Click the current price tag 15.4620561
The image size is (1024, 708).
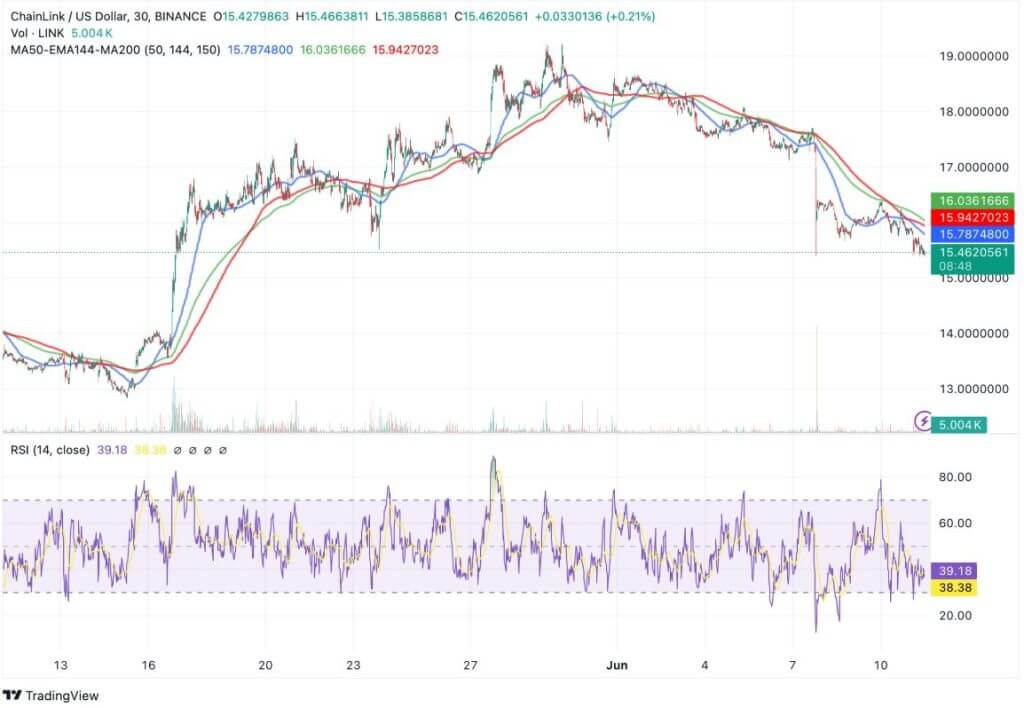(x=973, y=252)
